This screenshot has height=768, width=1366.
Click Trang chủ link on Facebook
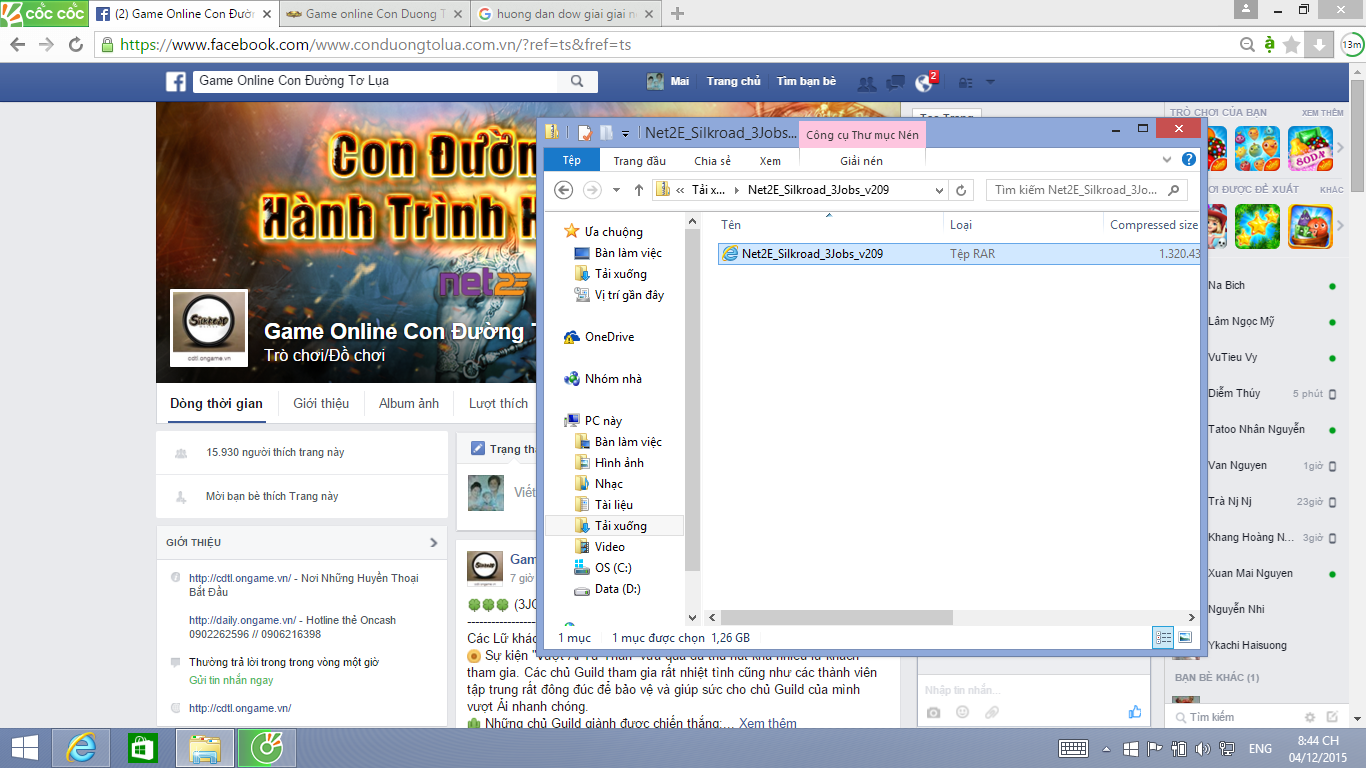(x=733, y=81)
